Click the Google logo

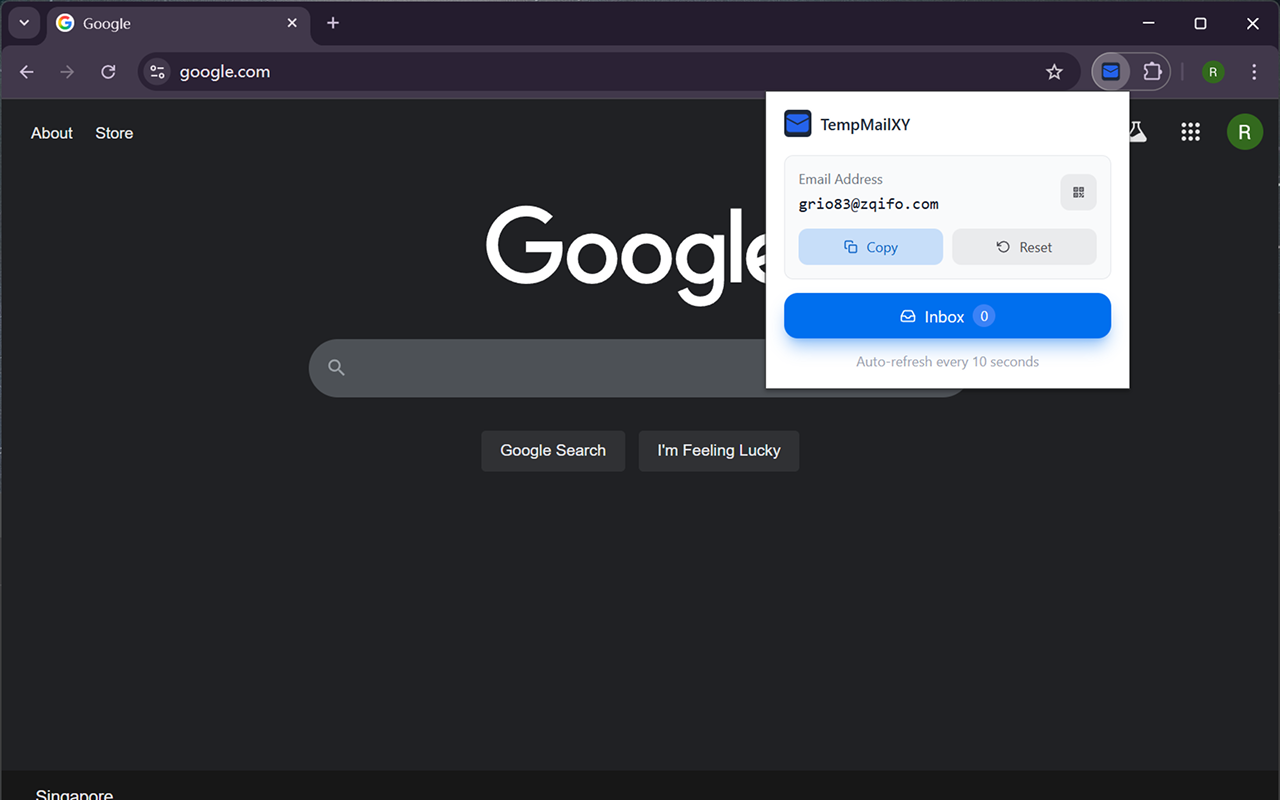click(626, 255)
